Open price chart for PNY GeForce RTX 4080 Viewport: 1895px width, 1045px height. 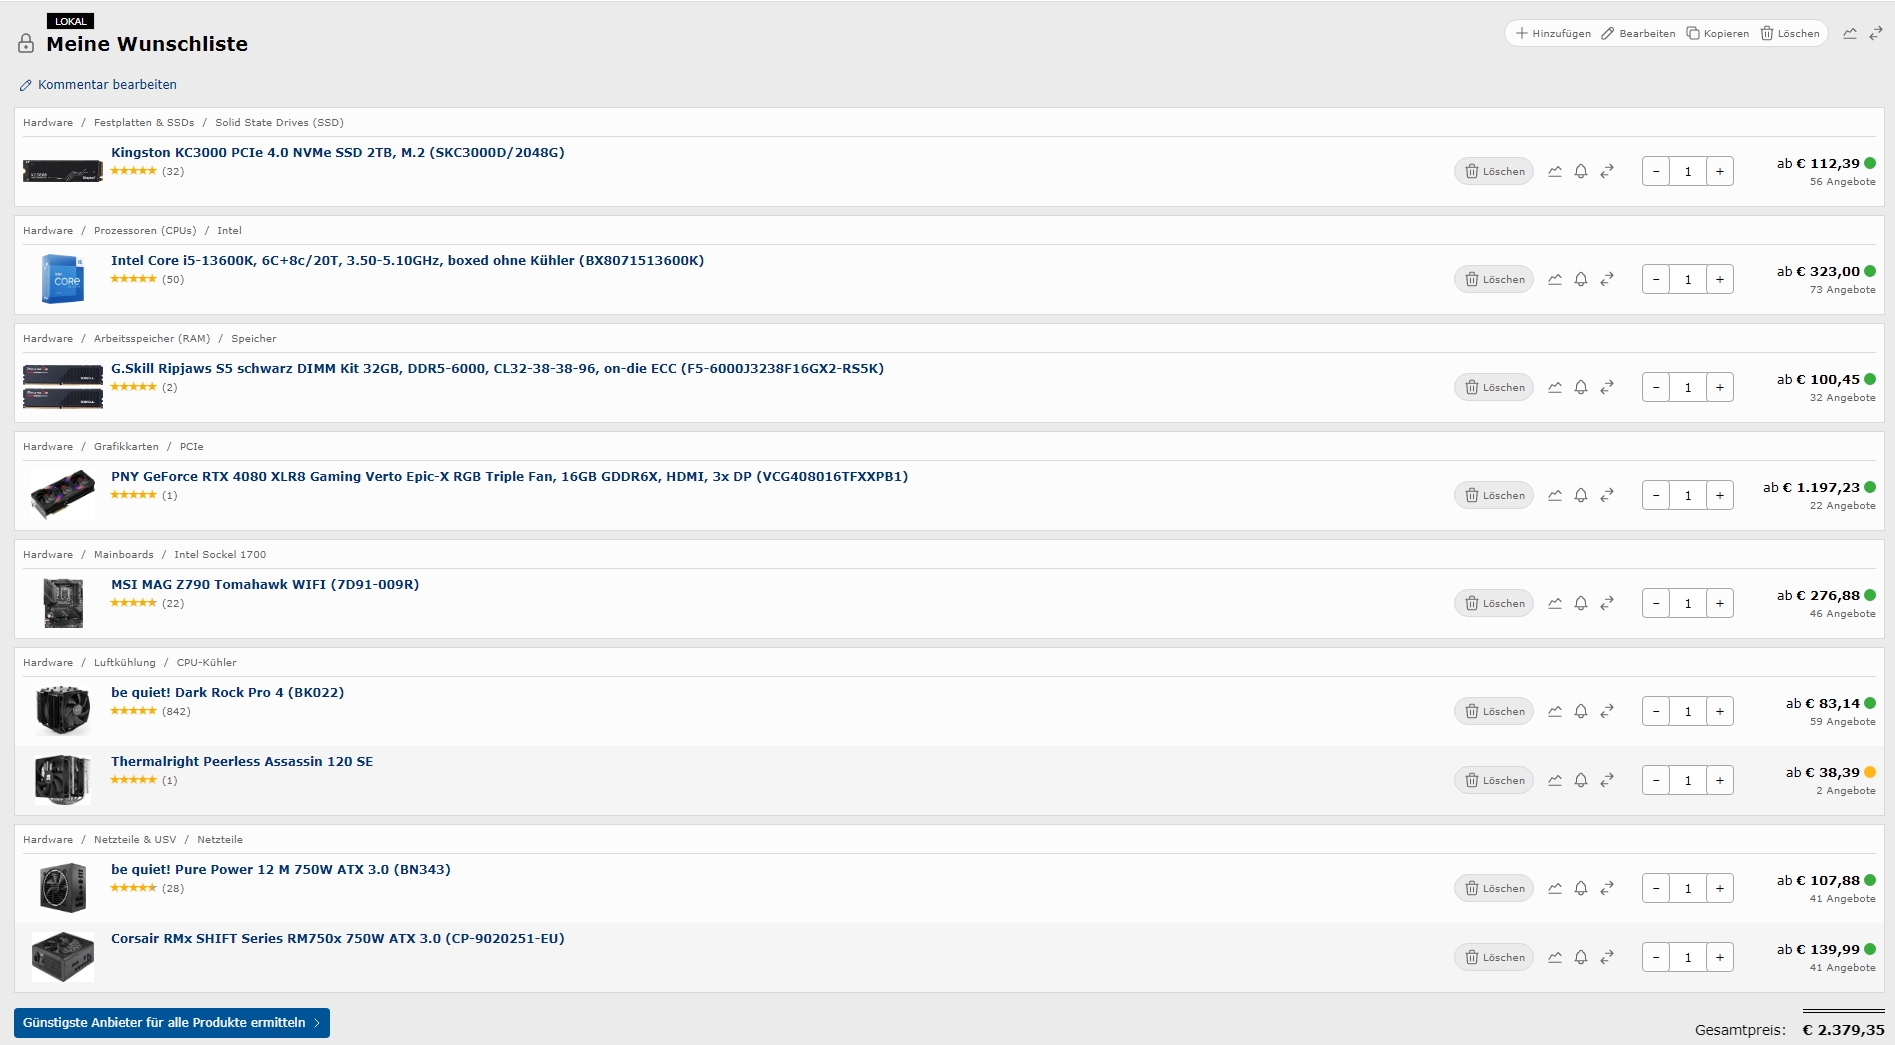[x=1555, y=495]
